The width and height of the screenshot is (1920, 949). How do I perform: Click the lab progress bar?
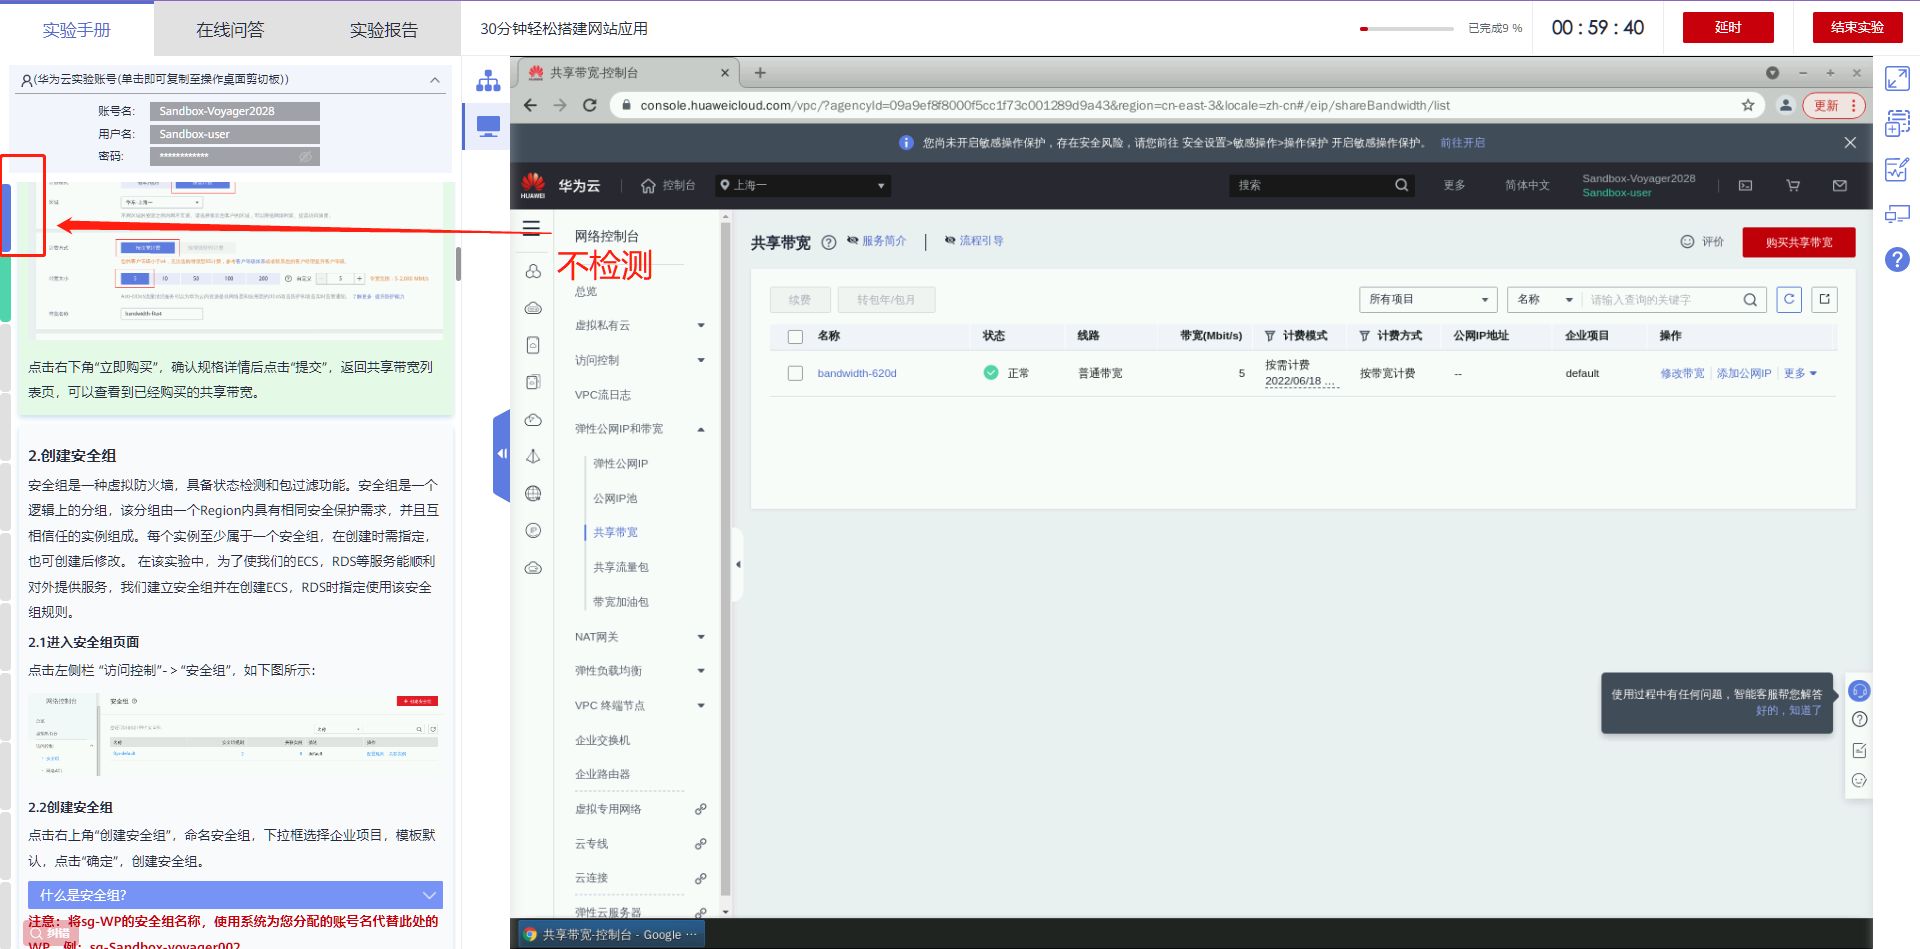point(1407,29)
